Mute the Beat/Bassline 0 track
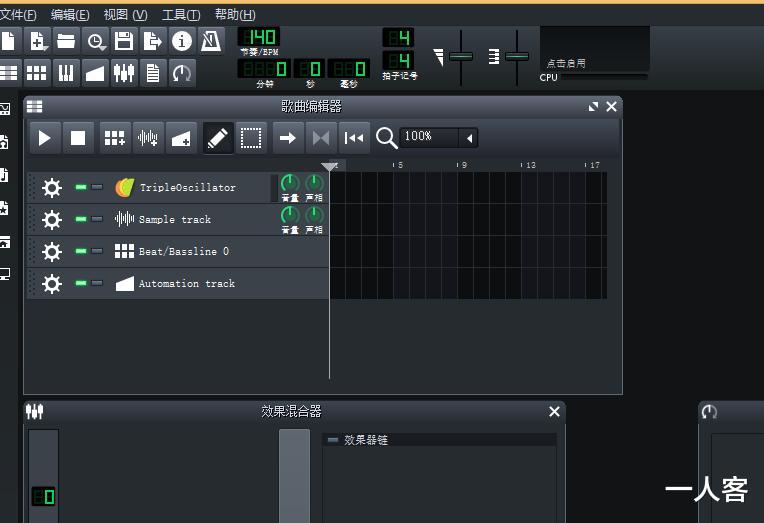This screenshot has height=523, width=764. [81, 251]
